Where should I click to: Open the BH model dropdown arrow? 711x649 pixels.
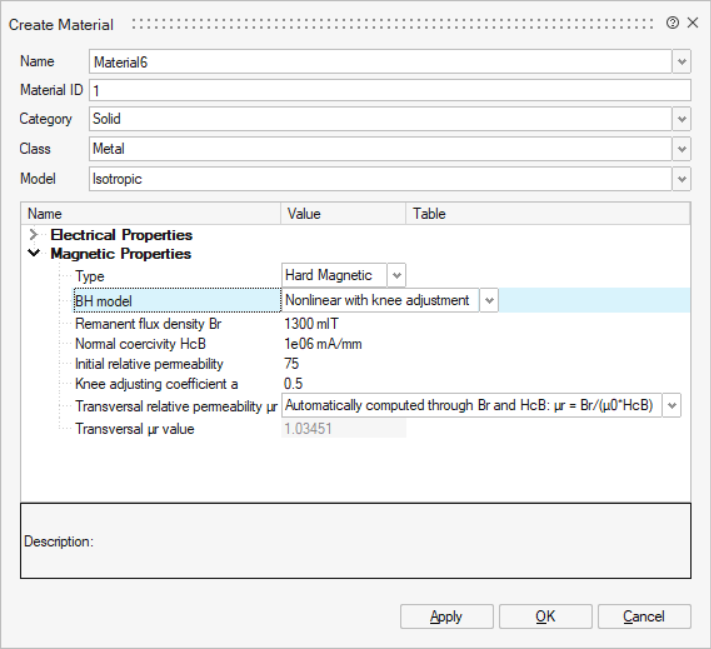[489, 300]
